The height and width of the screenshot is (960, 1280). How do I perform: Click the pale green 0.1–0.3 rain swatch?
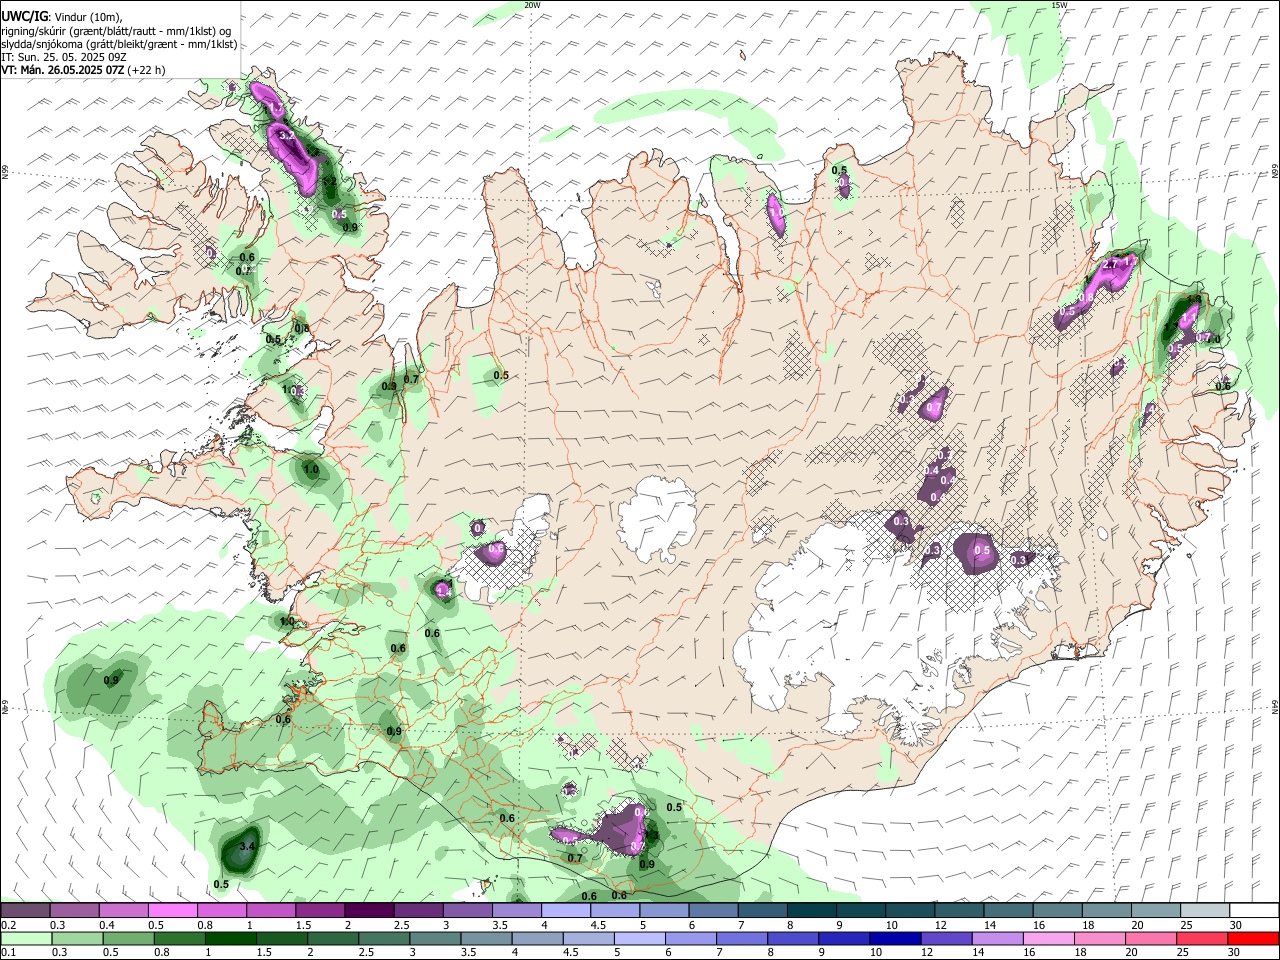pyautogui.click(x=26, y=939)
